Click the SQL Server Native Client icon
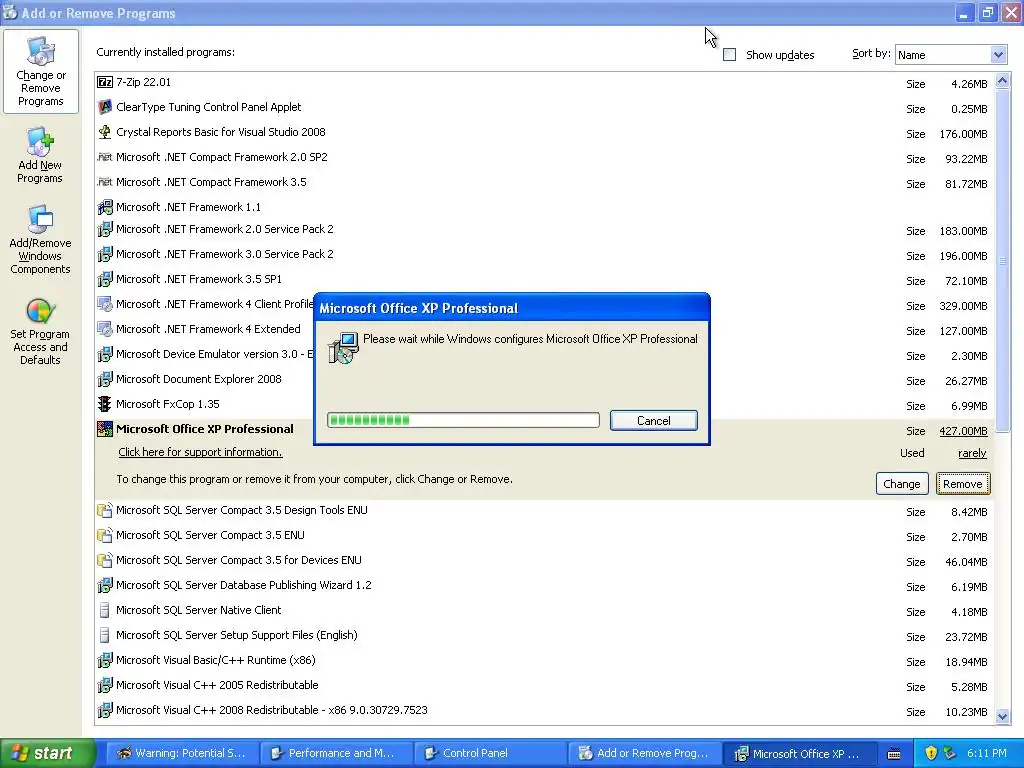 tap(104, 610)
